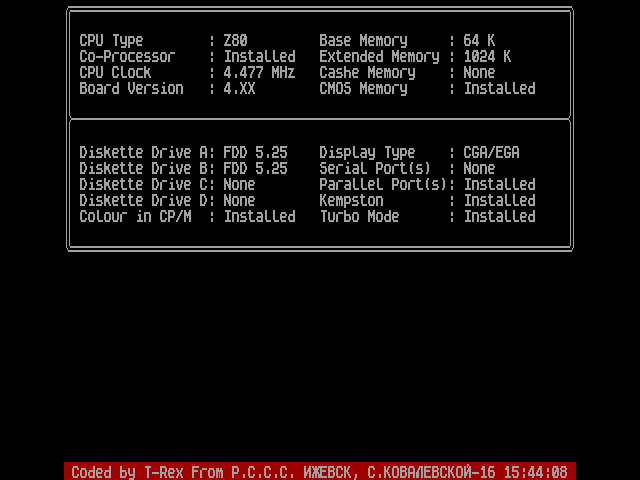640x480 pixels.
Task: Click the 15:44:08 clock in status bar
Action: tap(535, 472)
